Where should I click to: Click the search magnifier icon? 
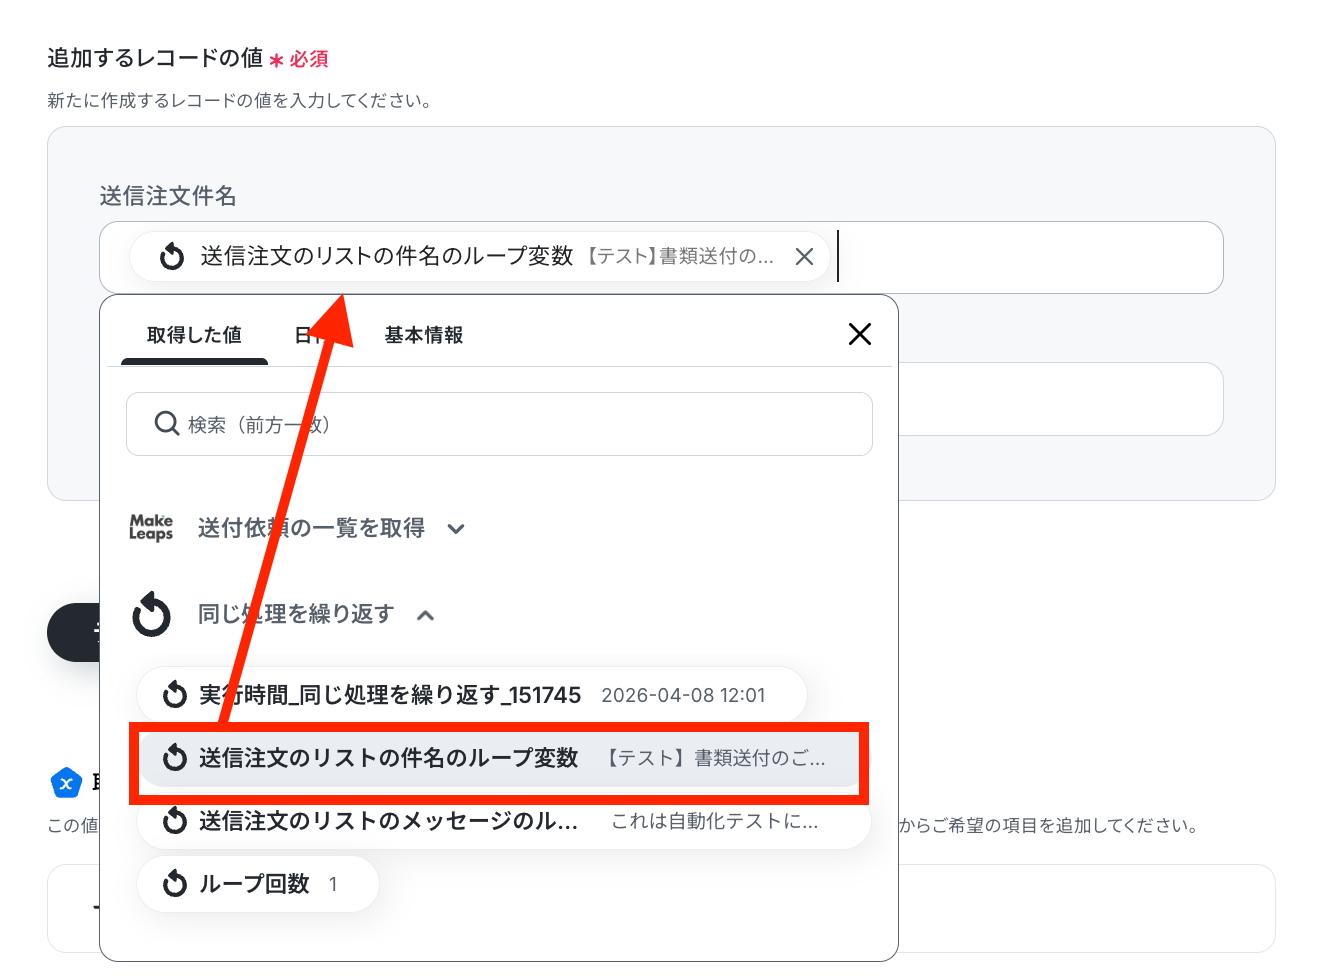click(x=167, y=424)
